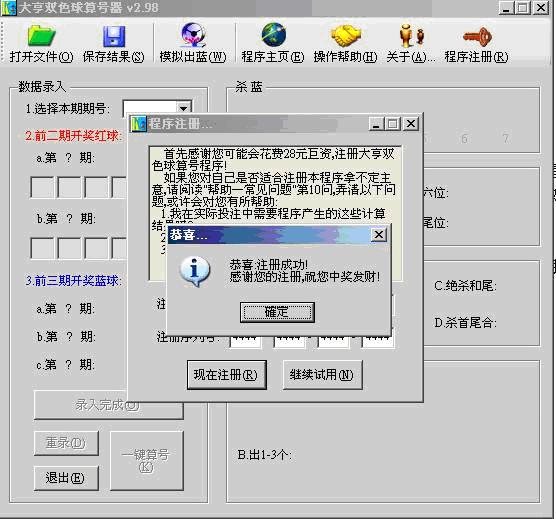Click first red ball box under b.第?期
This screenshot has height=519, width=556.
pos(43,248)
